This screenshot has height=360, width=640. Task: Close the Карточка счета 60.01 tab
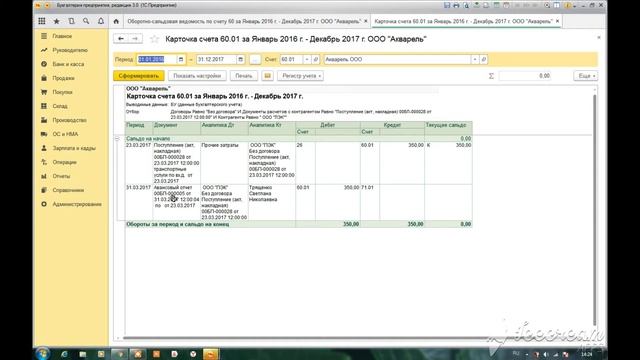tap(558, 21)
